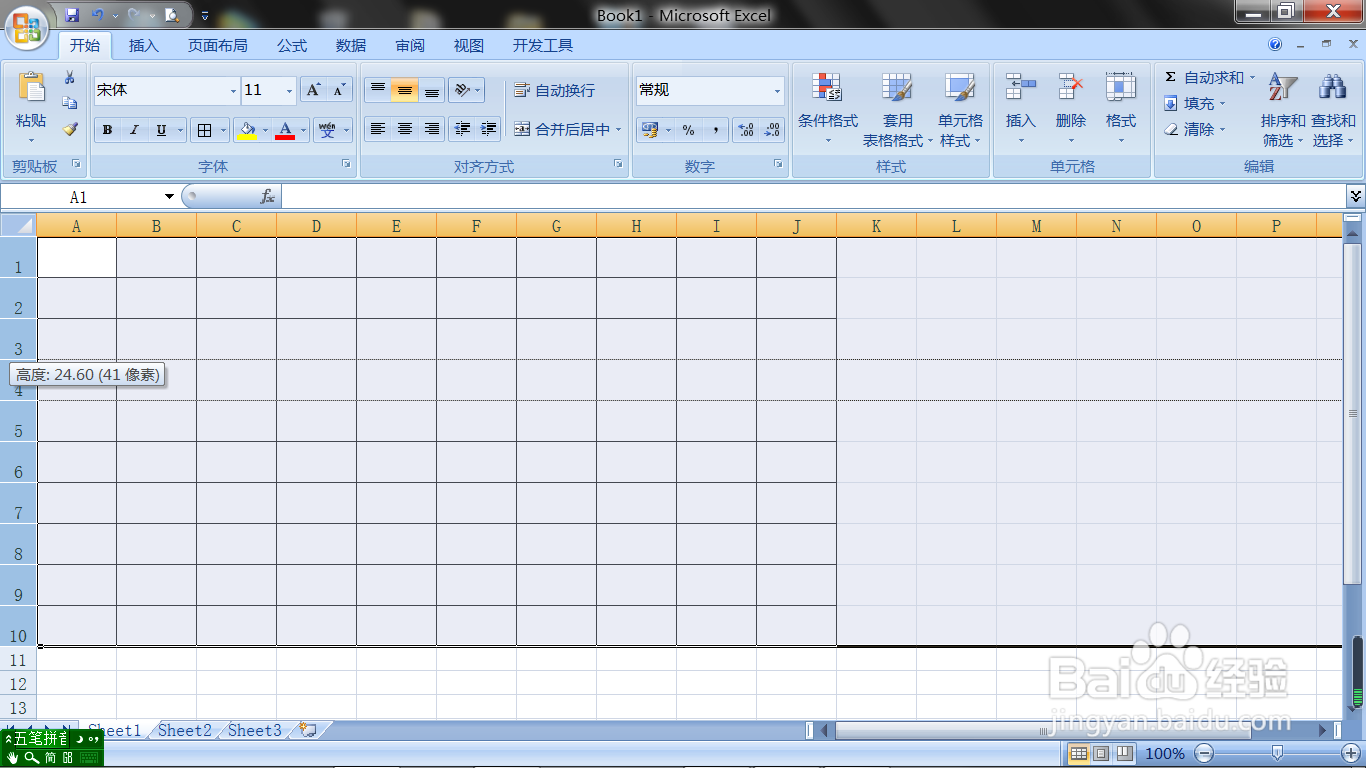Toggle Underline formatting
The image size is (1366, 768).
click(161, 130)
